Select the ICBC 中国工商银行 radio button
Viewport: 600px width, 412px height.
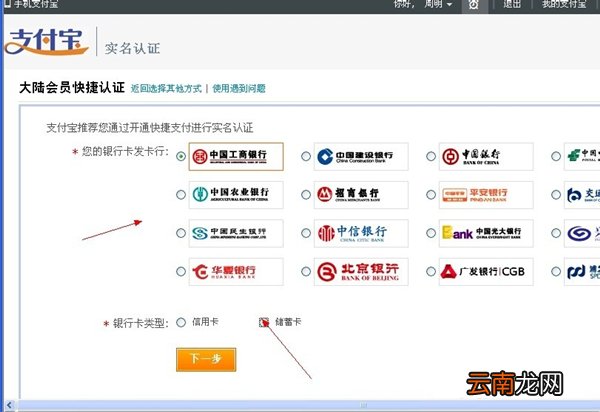(181, 156)
